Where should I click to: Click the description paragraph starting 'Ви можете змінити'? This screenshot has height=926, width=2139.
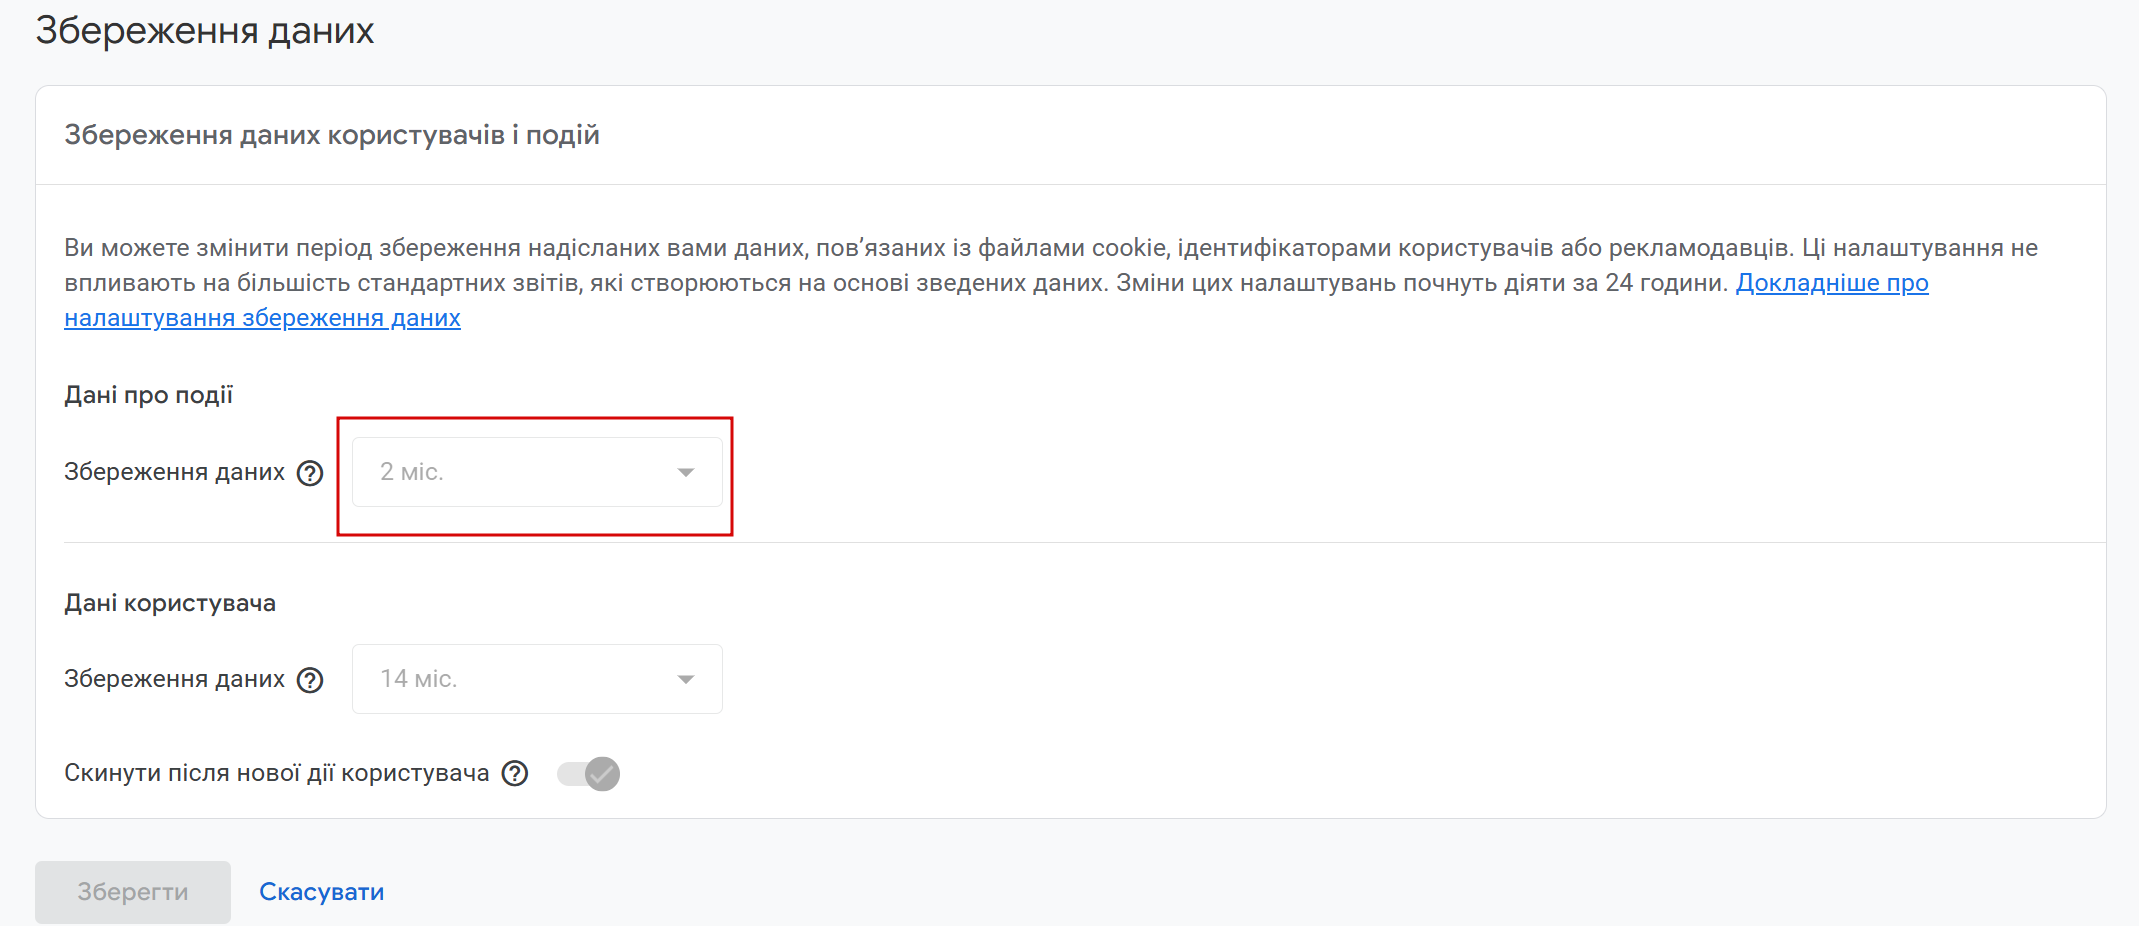click(1051, 283)
